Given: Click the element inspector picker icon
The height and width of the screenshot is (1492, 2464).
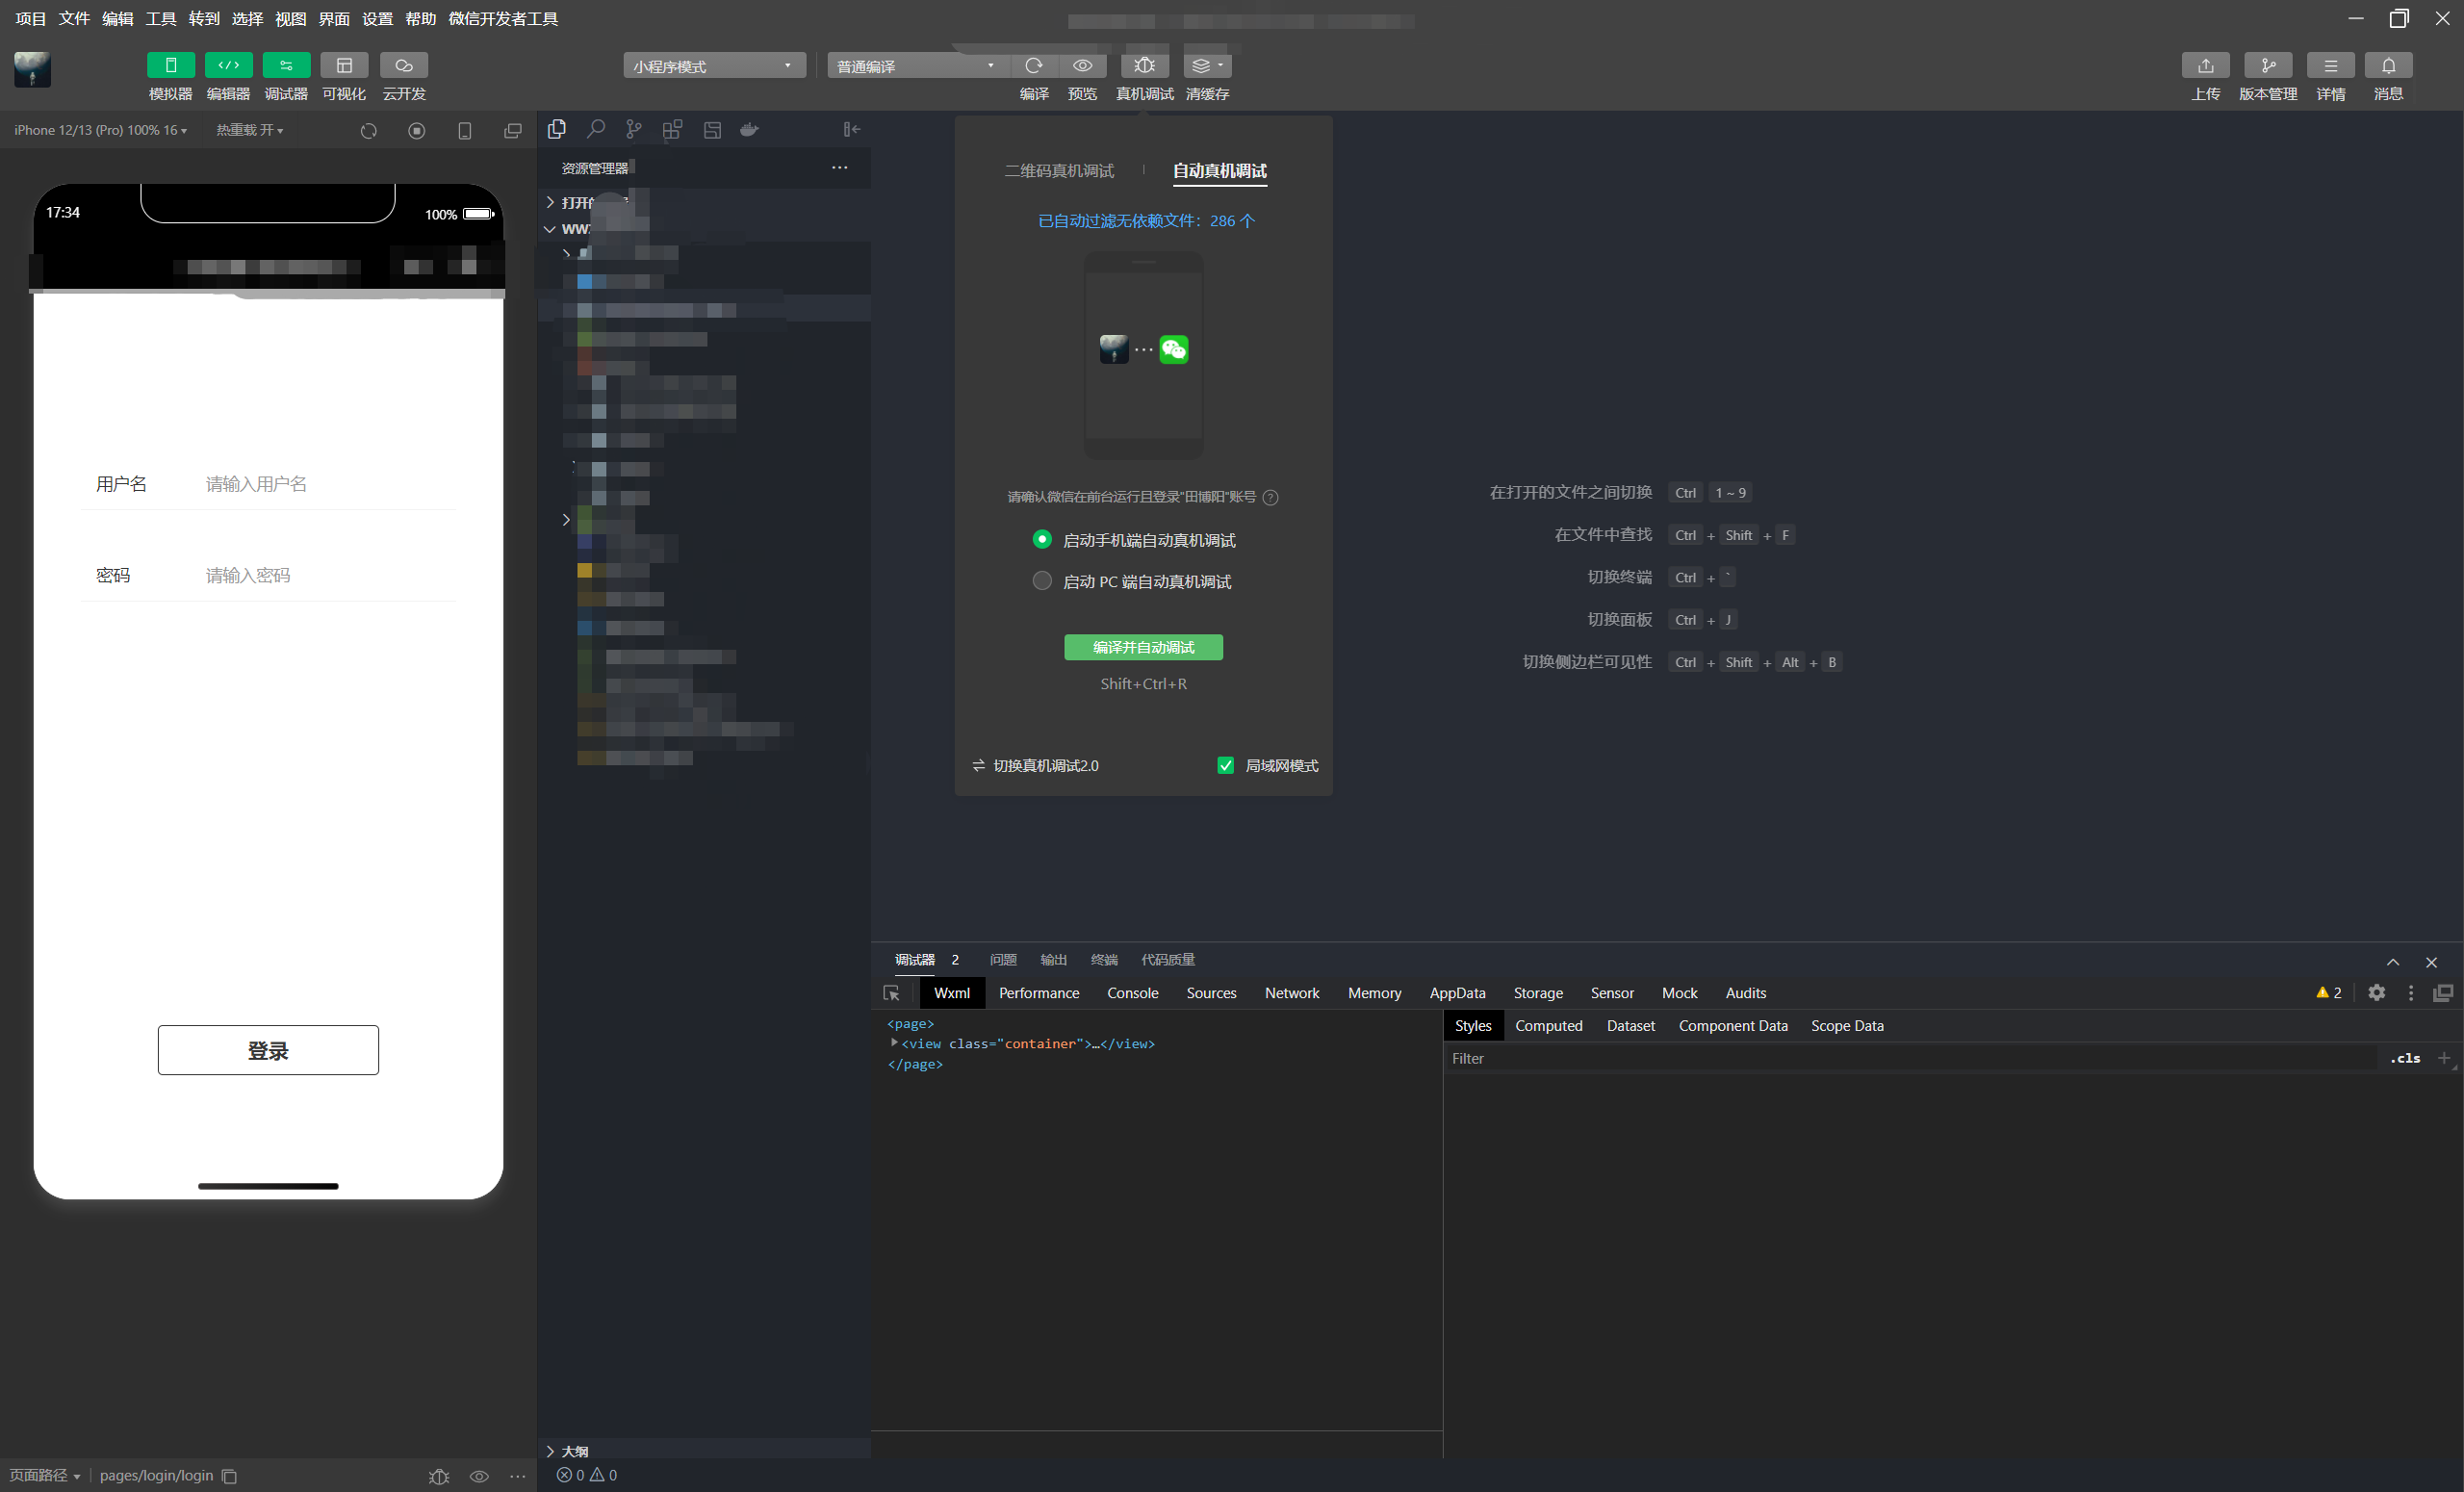Looking at the screenshot, I should [x=891, y=993].
